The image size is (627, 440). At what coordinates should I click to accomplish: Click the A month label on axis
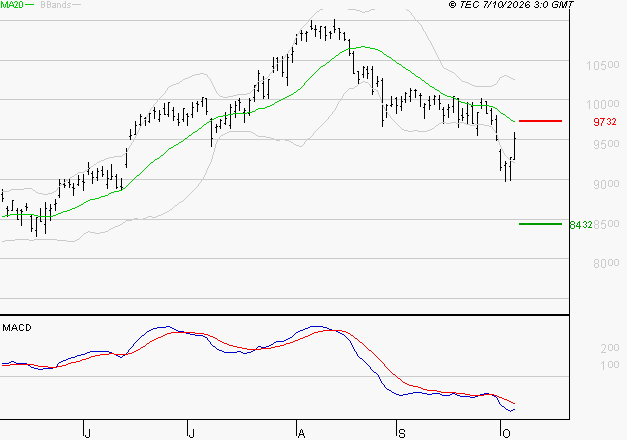(x=302, y=434)
